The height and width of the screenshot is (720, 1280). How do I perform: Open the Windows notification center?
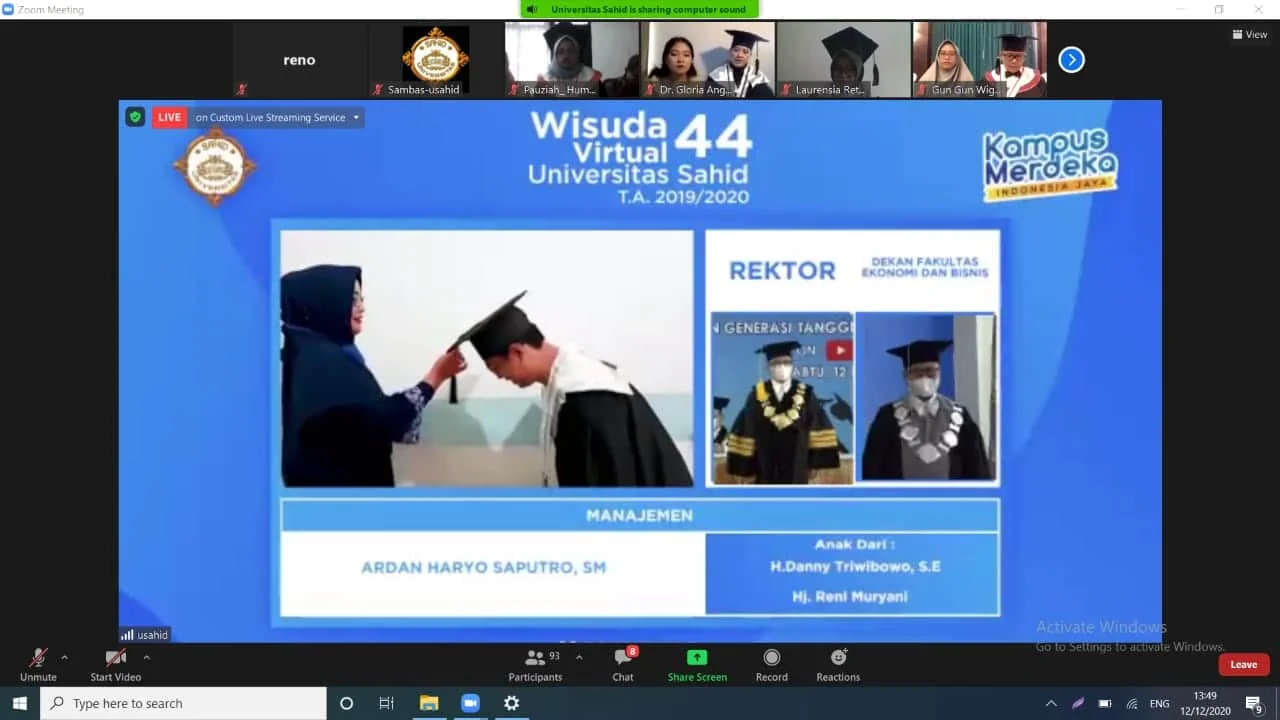click(1254, 704)
